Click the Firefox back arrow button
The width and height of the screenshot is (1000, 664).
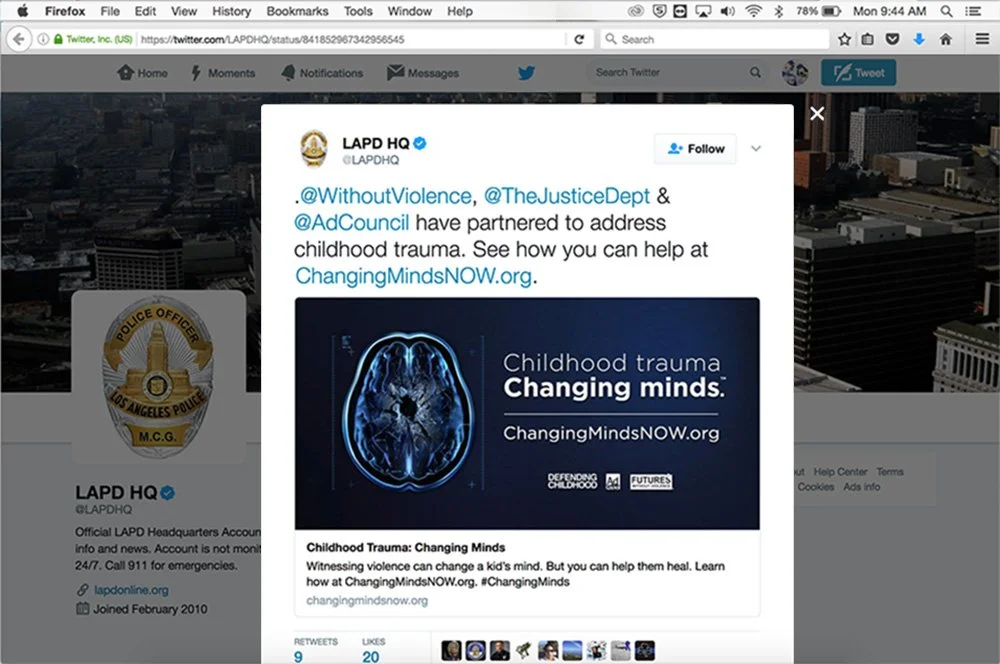pos(18,40)
